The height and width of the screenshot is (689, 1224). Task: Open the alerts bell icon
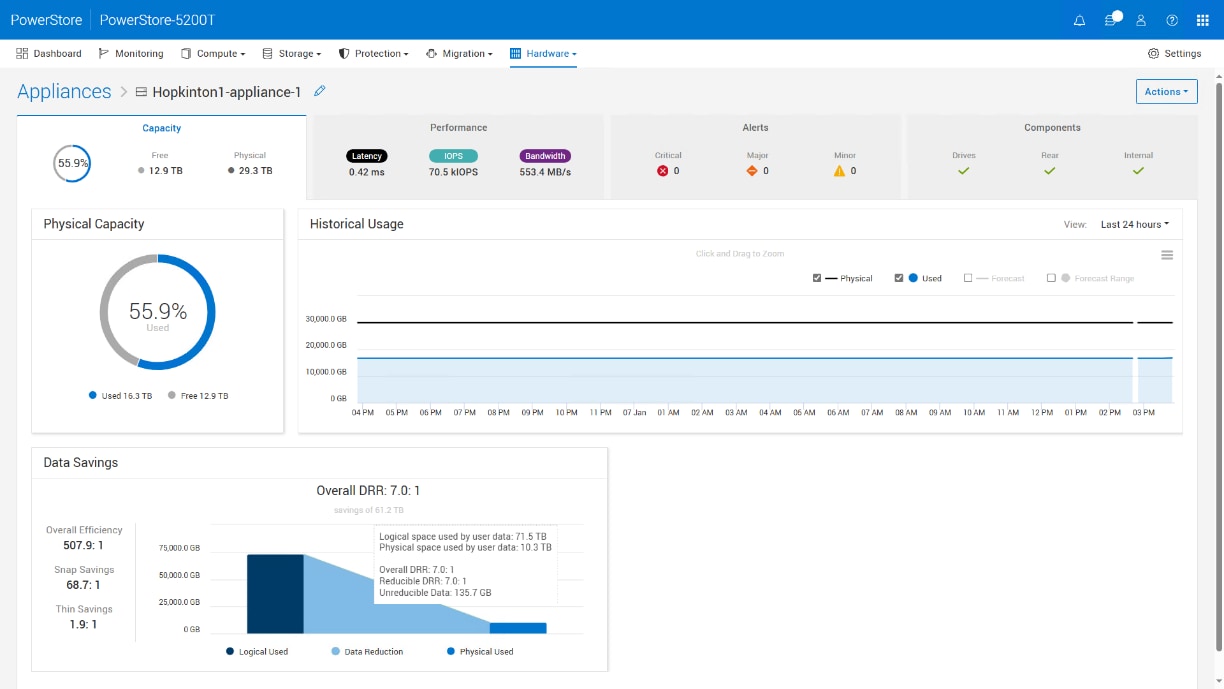(1080, 20)
